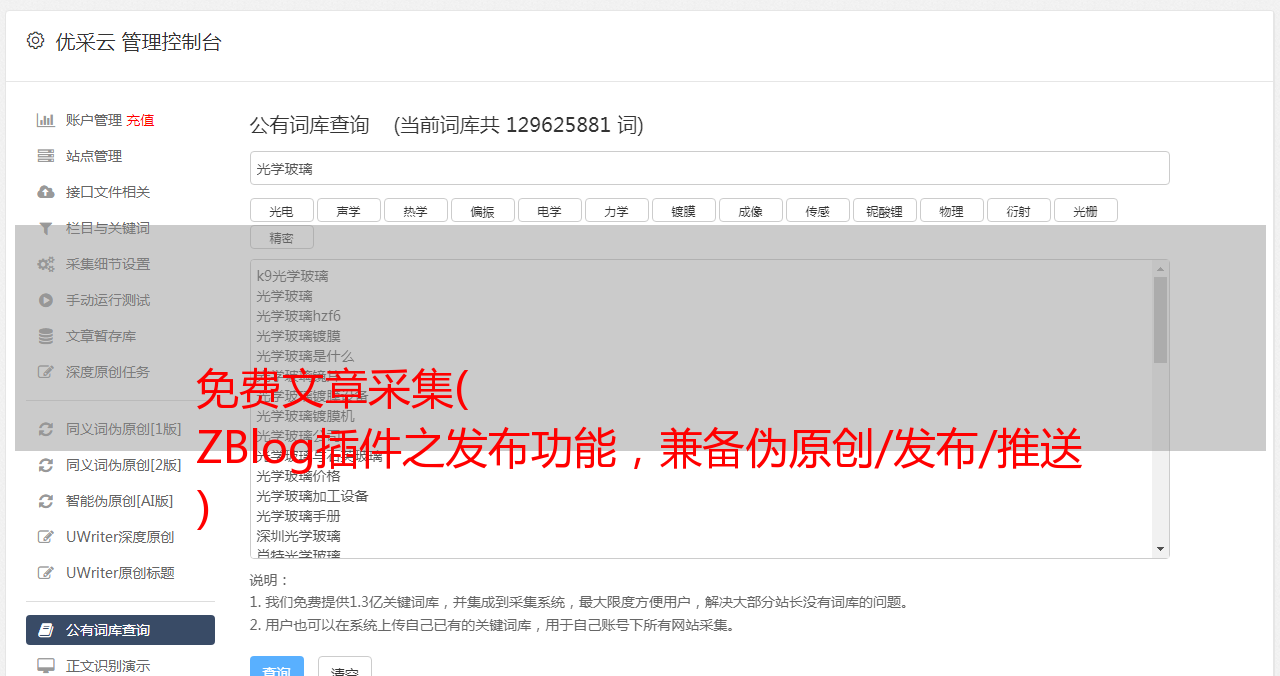Image resolution: width=1280 pixels, height=676 pixels.
Task: Click the 清空 button
Action: 345,667
